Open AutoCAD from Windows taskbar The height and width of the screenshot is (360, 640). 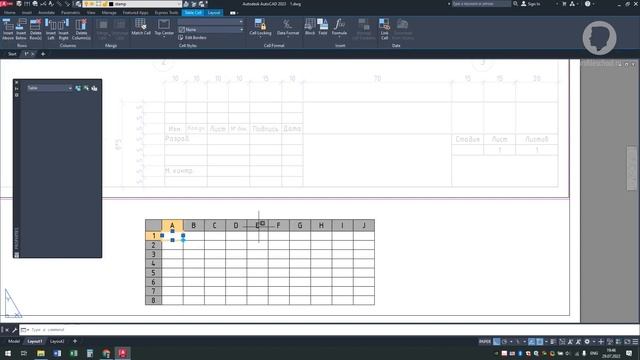(122, 353)
